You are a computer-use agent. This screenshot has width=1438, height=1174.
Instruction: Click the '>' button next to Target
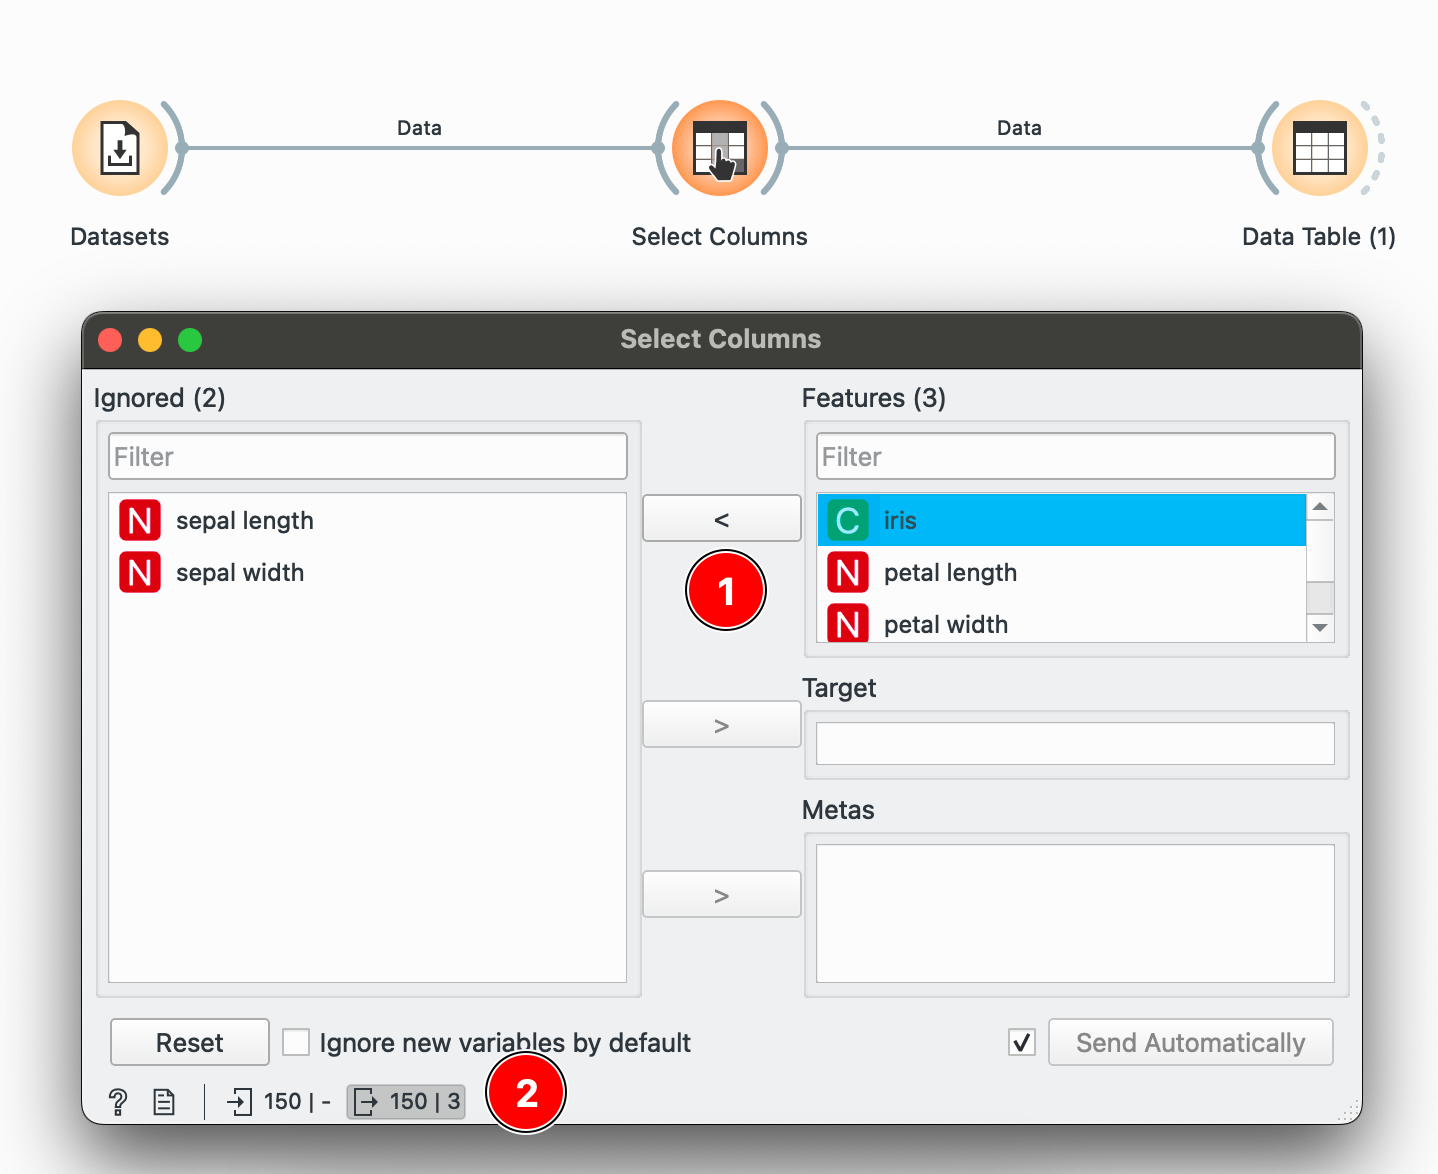pos(721,725)
